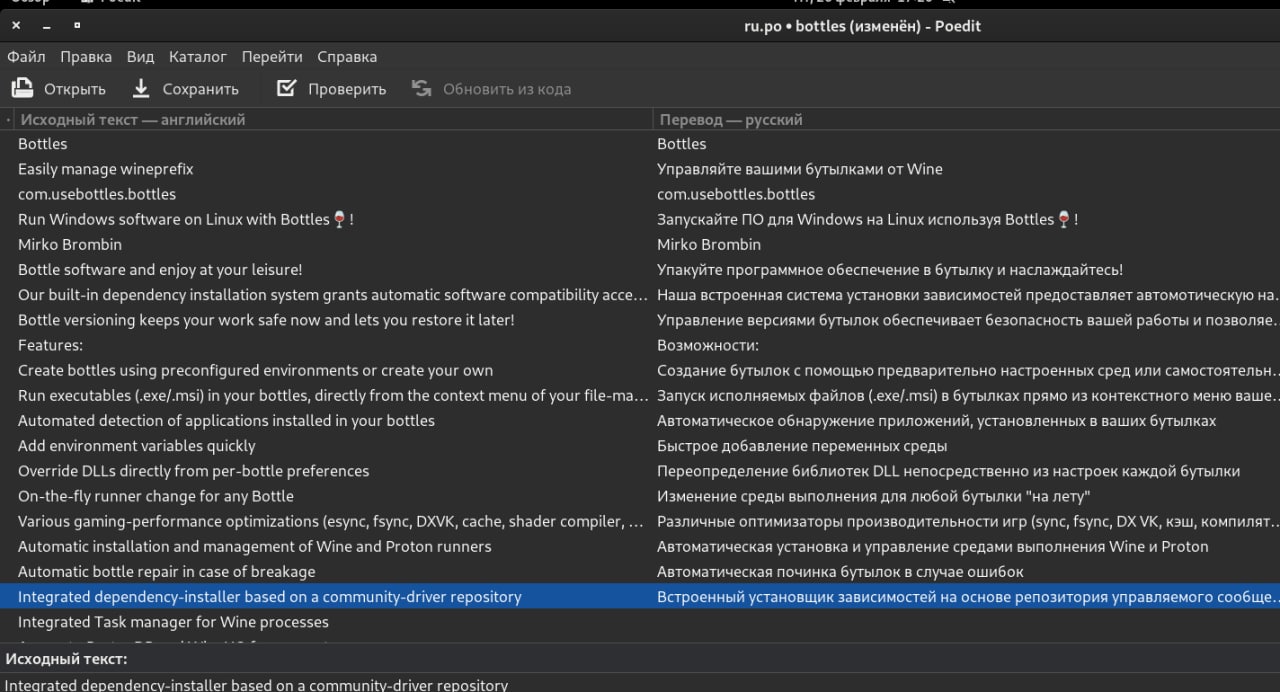Select 'Automated detection of applications' row

[640, 420]
